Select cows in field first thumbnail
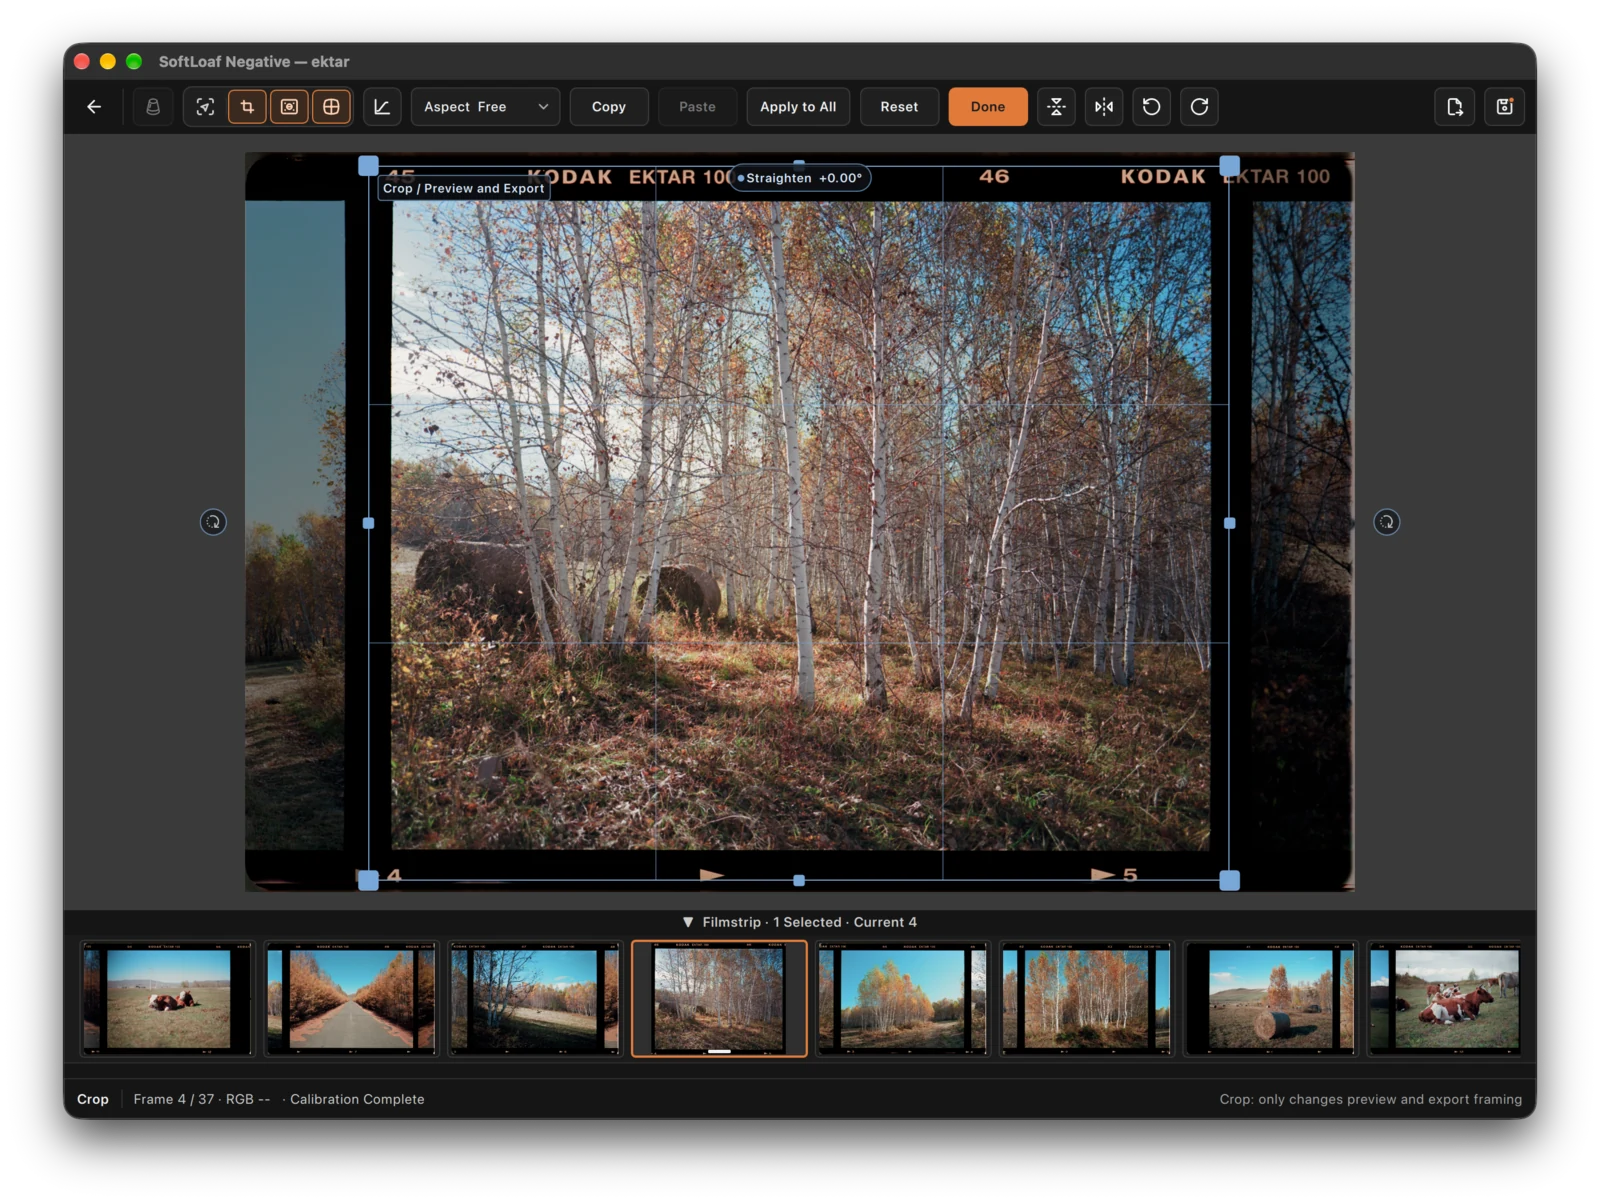 click(x=168, y=998)
